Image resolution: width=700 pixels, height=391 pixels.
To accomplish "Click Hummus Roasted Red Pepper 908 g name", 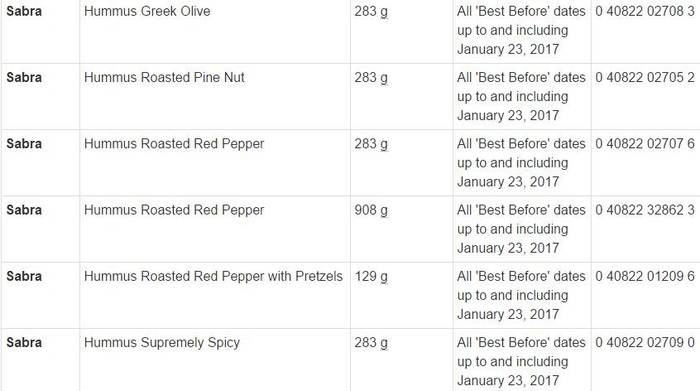I will click(x=174, y=210).
